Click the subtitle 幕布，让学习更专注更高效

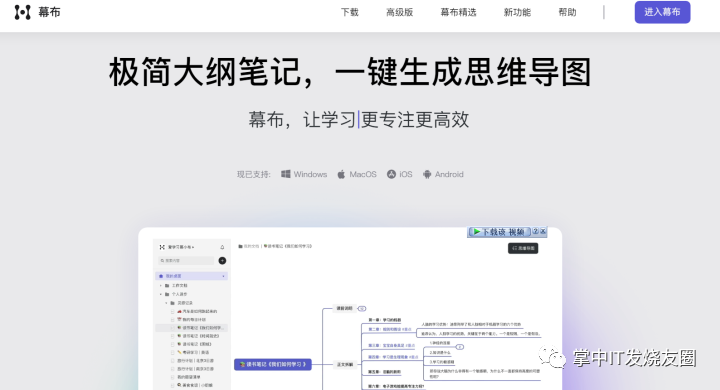tap(359, 119)
